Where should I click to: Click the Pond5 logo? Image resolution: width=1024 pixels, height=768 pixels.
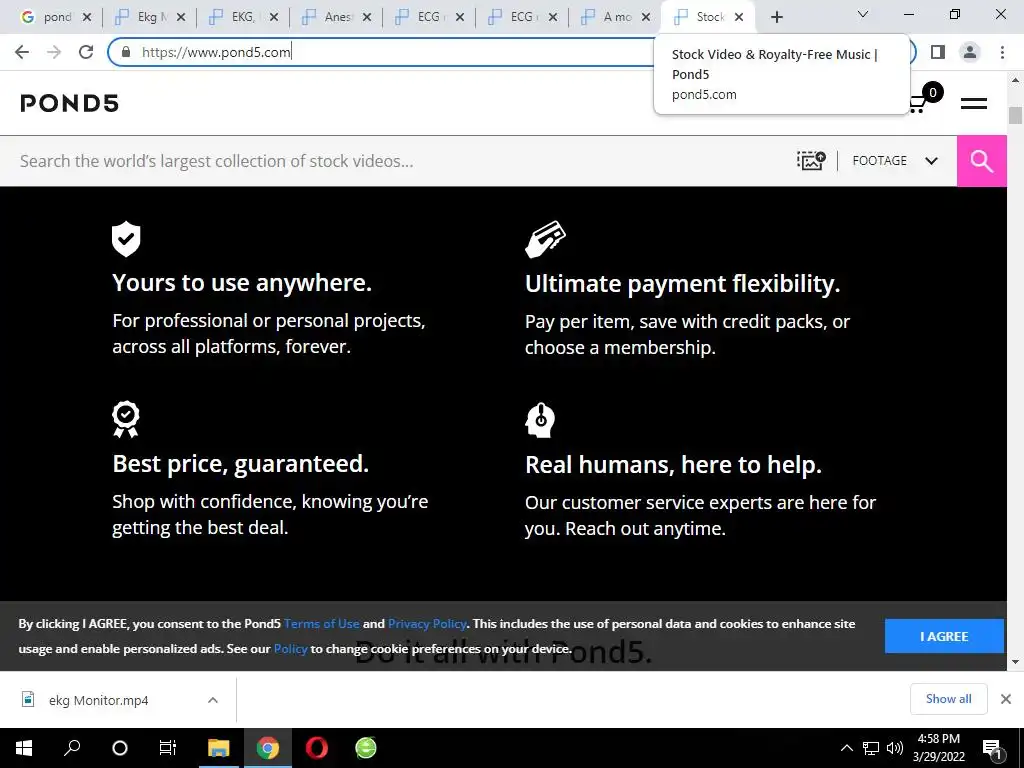tap(69, 103)
